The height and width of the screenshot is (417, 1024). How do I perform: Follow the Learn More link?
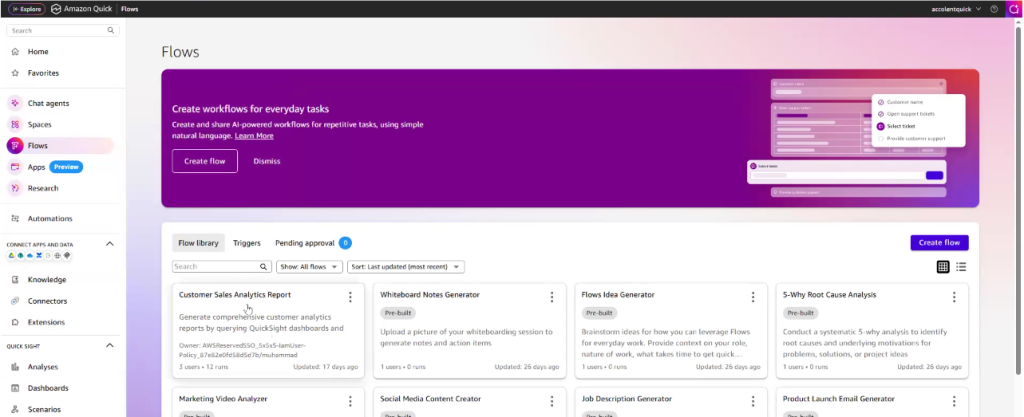coord(254,136)
